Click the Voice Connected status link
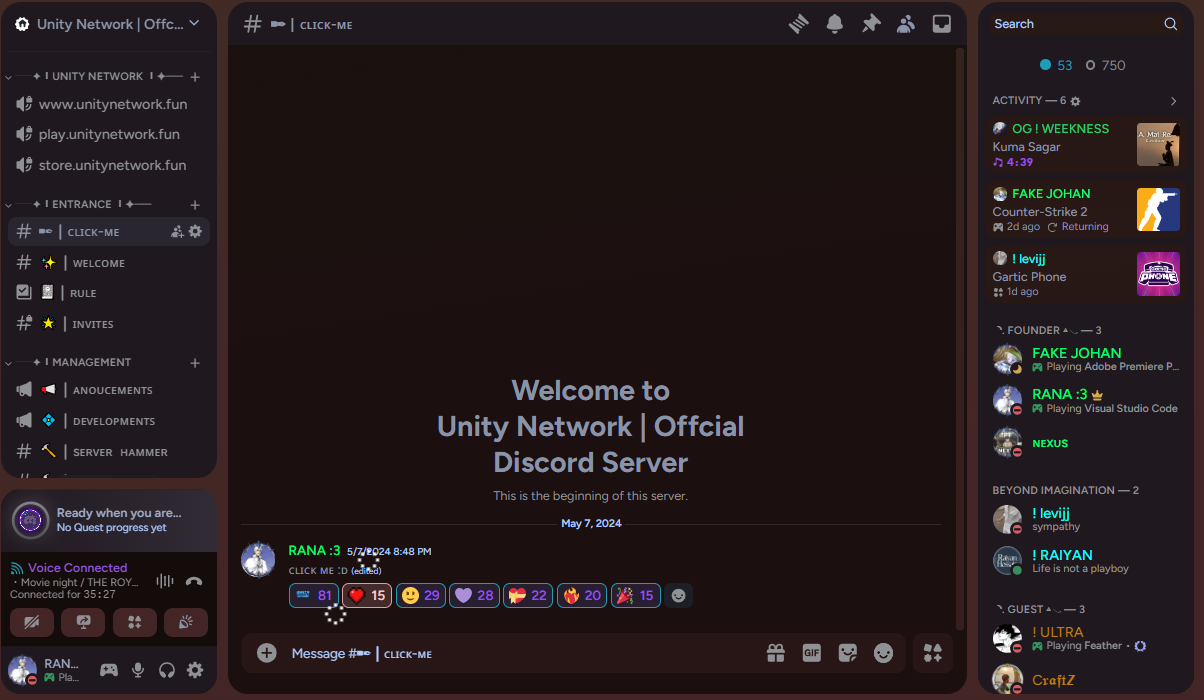 pos(77,567)
